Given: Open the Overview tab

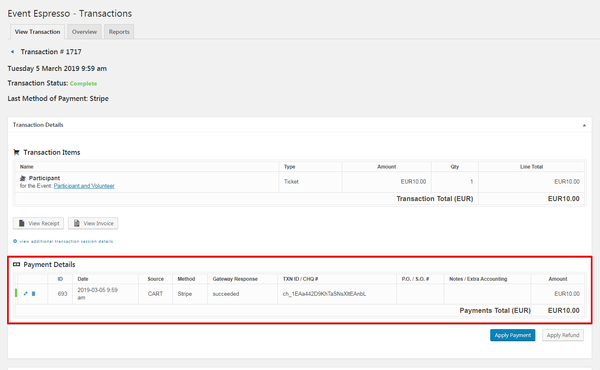Looking at the screenshot, I should 84,32.
